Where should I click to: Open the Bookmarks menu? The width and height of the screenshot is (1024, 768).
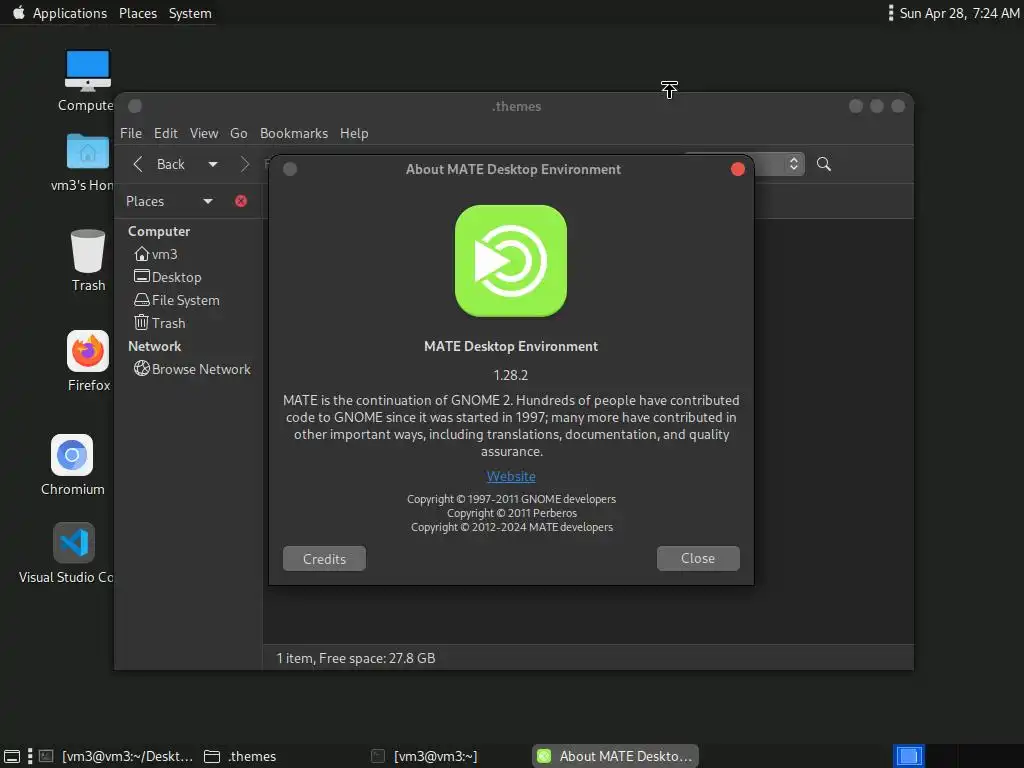[294, 133]
